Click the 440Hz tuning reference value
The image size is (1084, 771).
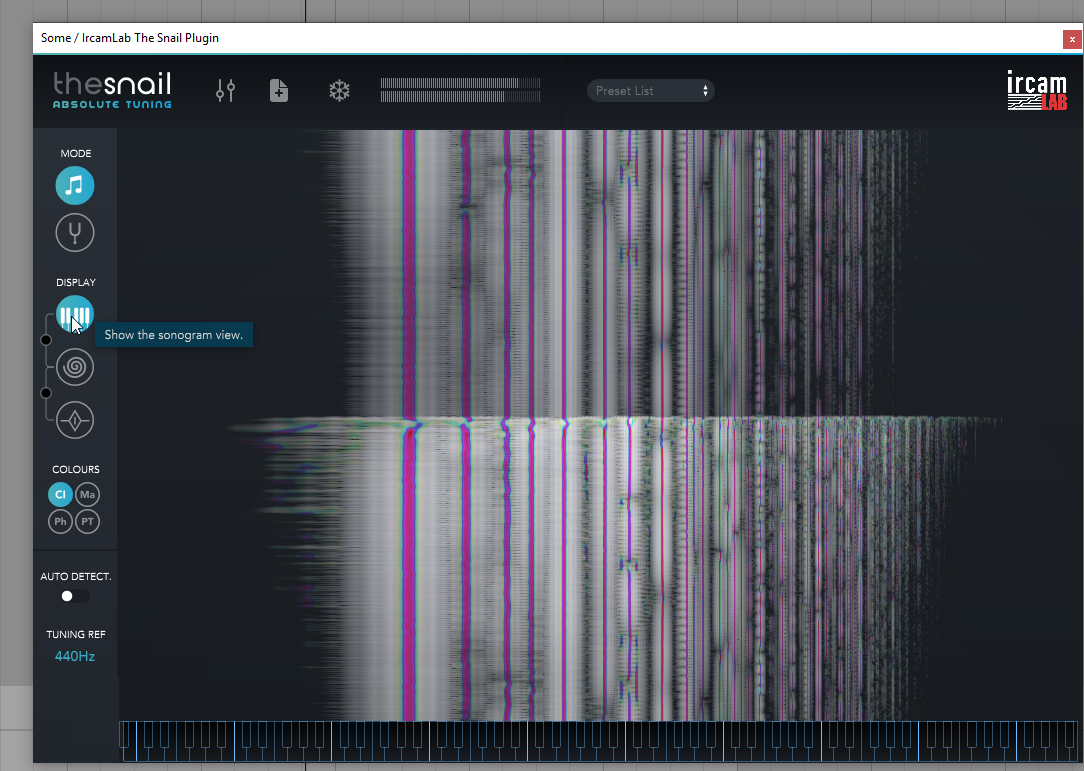[x=74, y=657]
